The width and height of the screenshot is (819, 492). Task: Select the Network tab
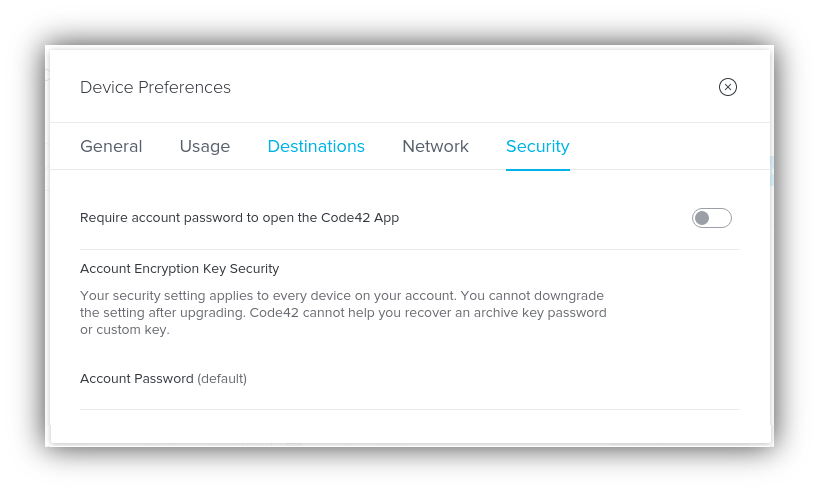435,146
